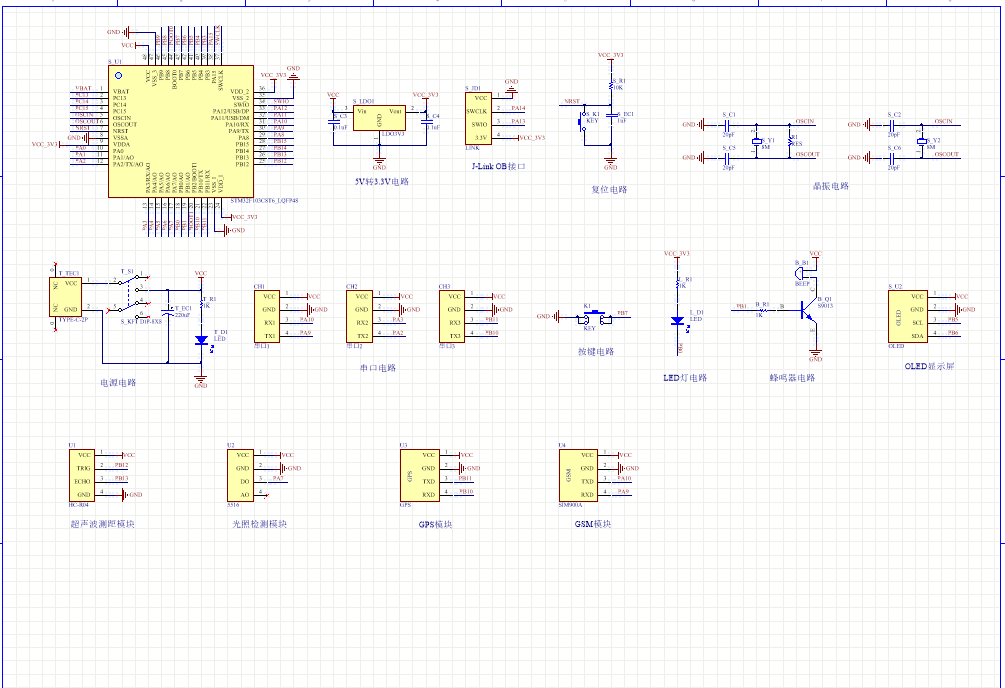This screenshot has height=688, width=1005.
Task: Click the T_TEC1 TYPE-C power connector
Action: coord(65,296)
